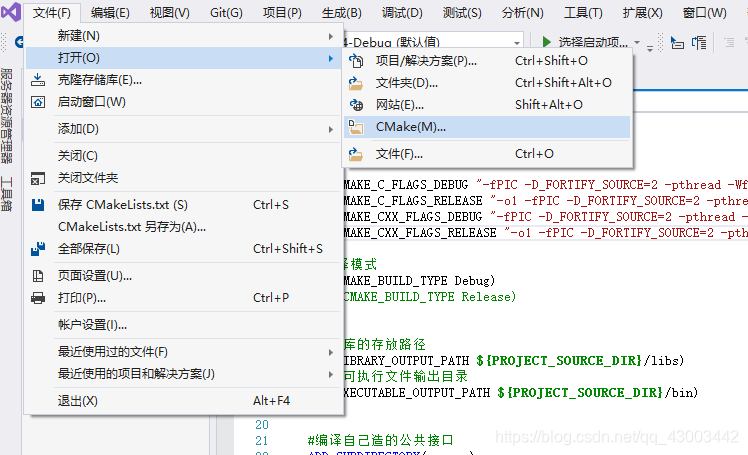Open the 测试(S) menu
Viewport: 748px width, 455px height.
coord(462,12)
